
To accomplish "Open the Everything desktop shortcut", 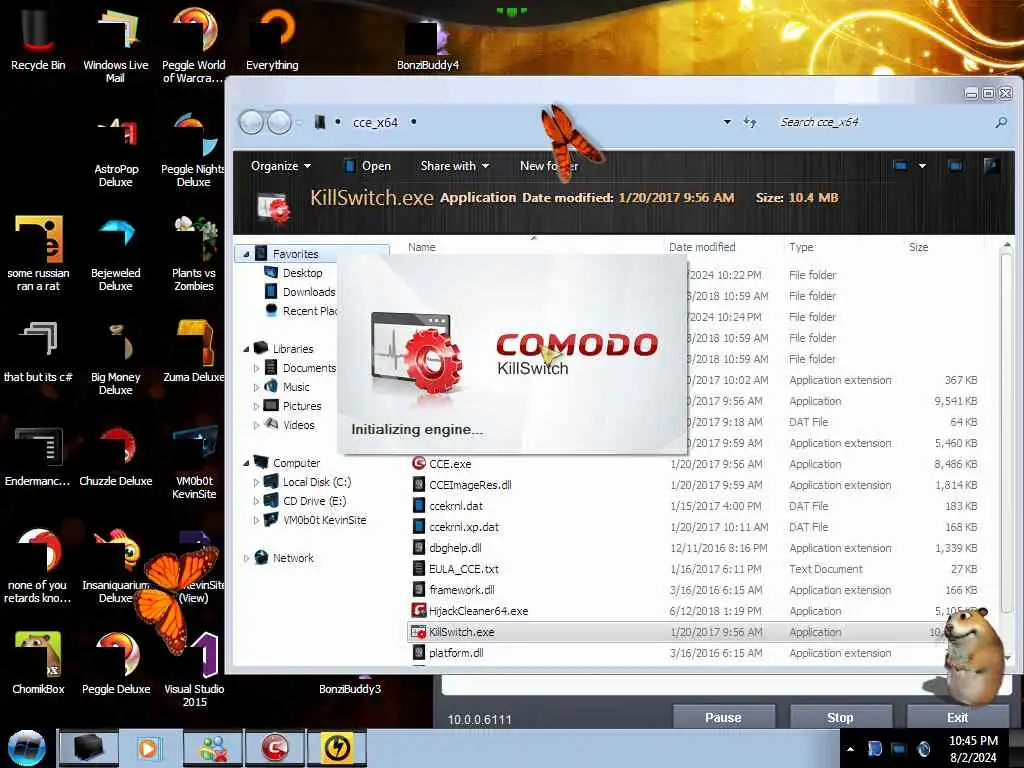I will pos(272,39).
